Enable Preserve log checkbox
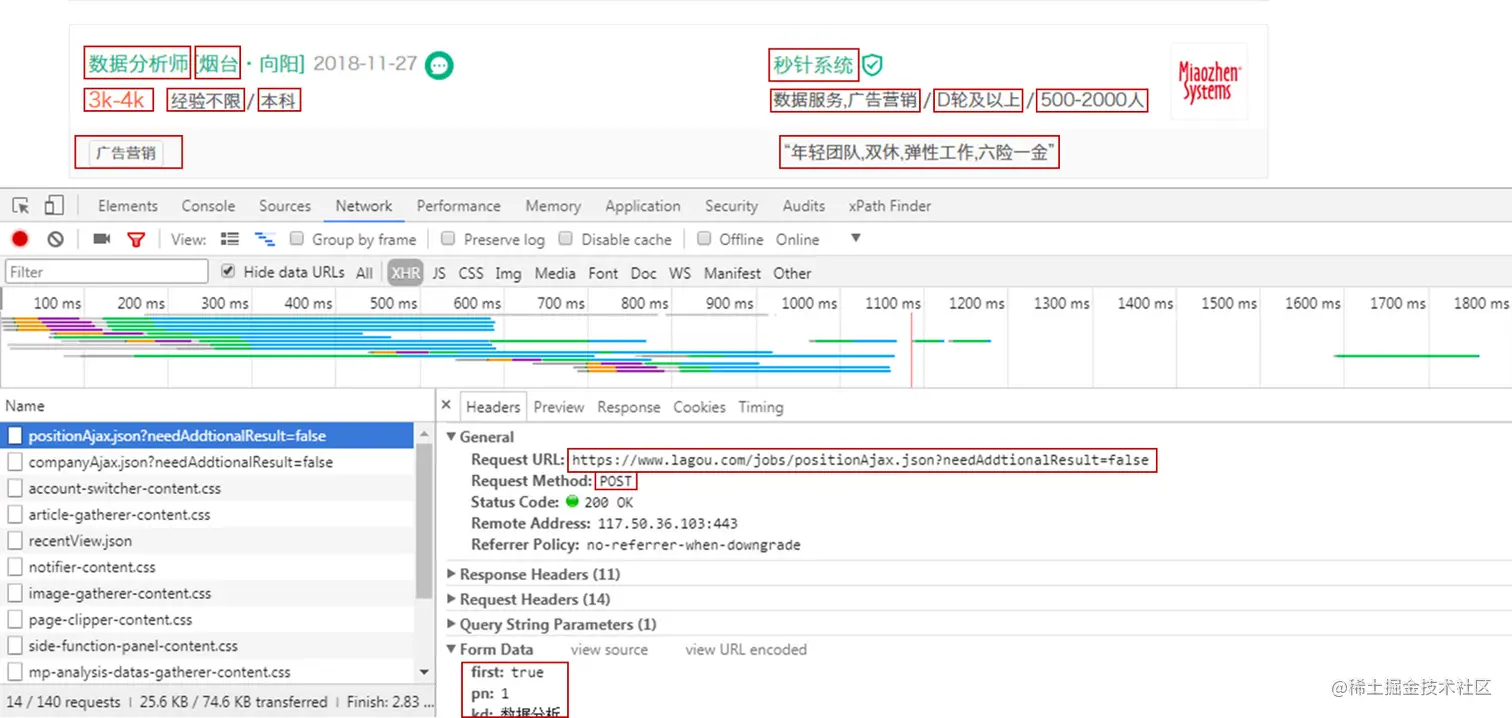The image size is (1512, 718). (448, 239)
